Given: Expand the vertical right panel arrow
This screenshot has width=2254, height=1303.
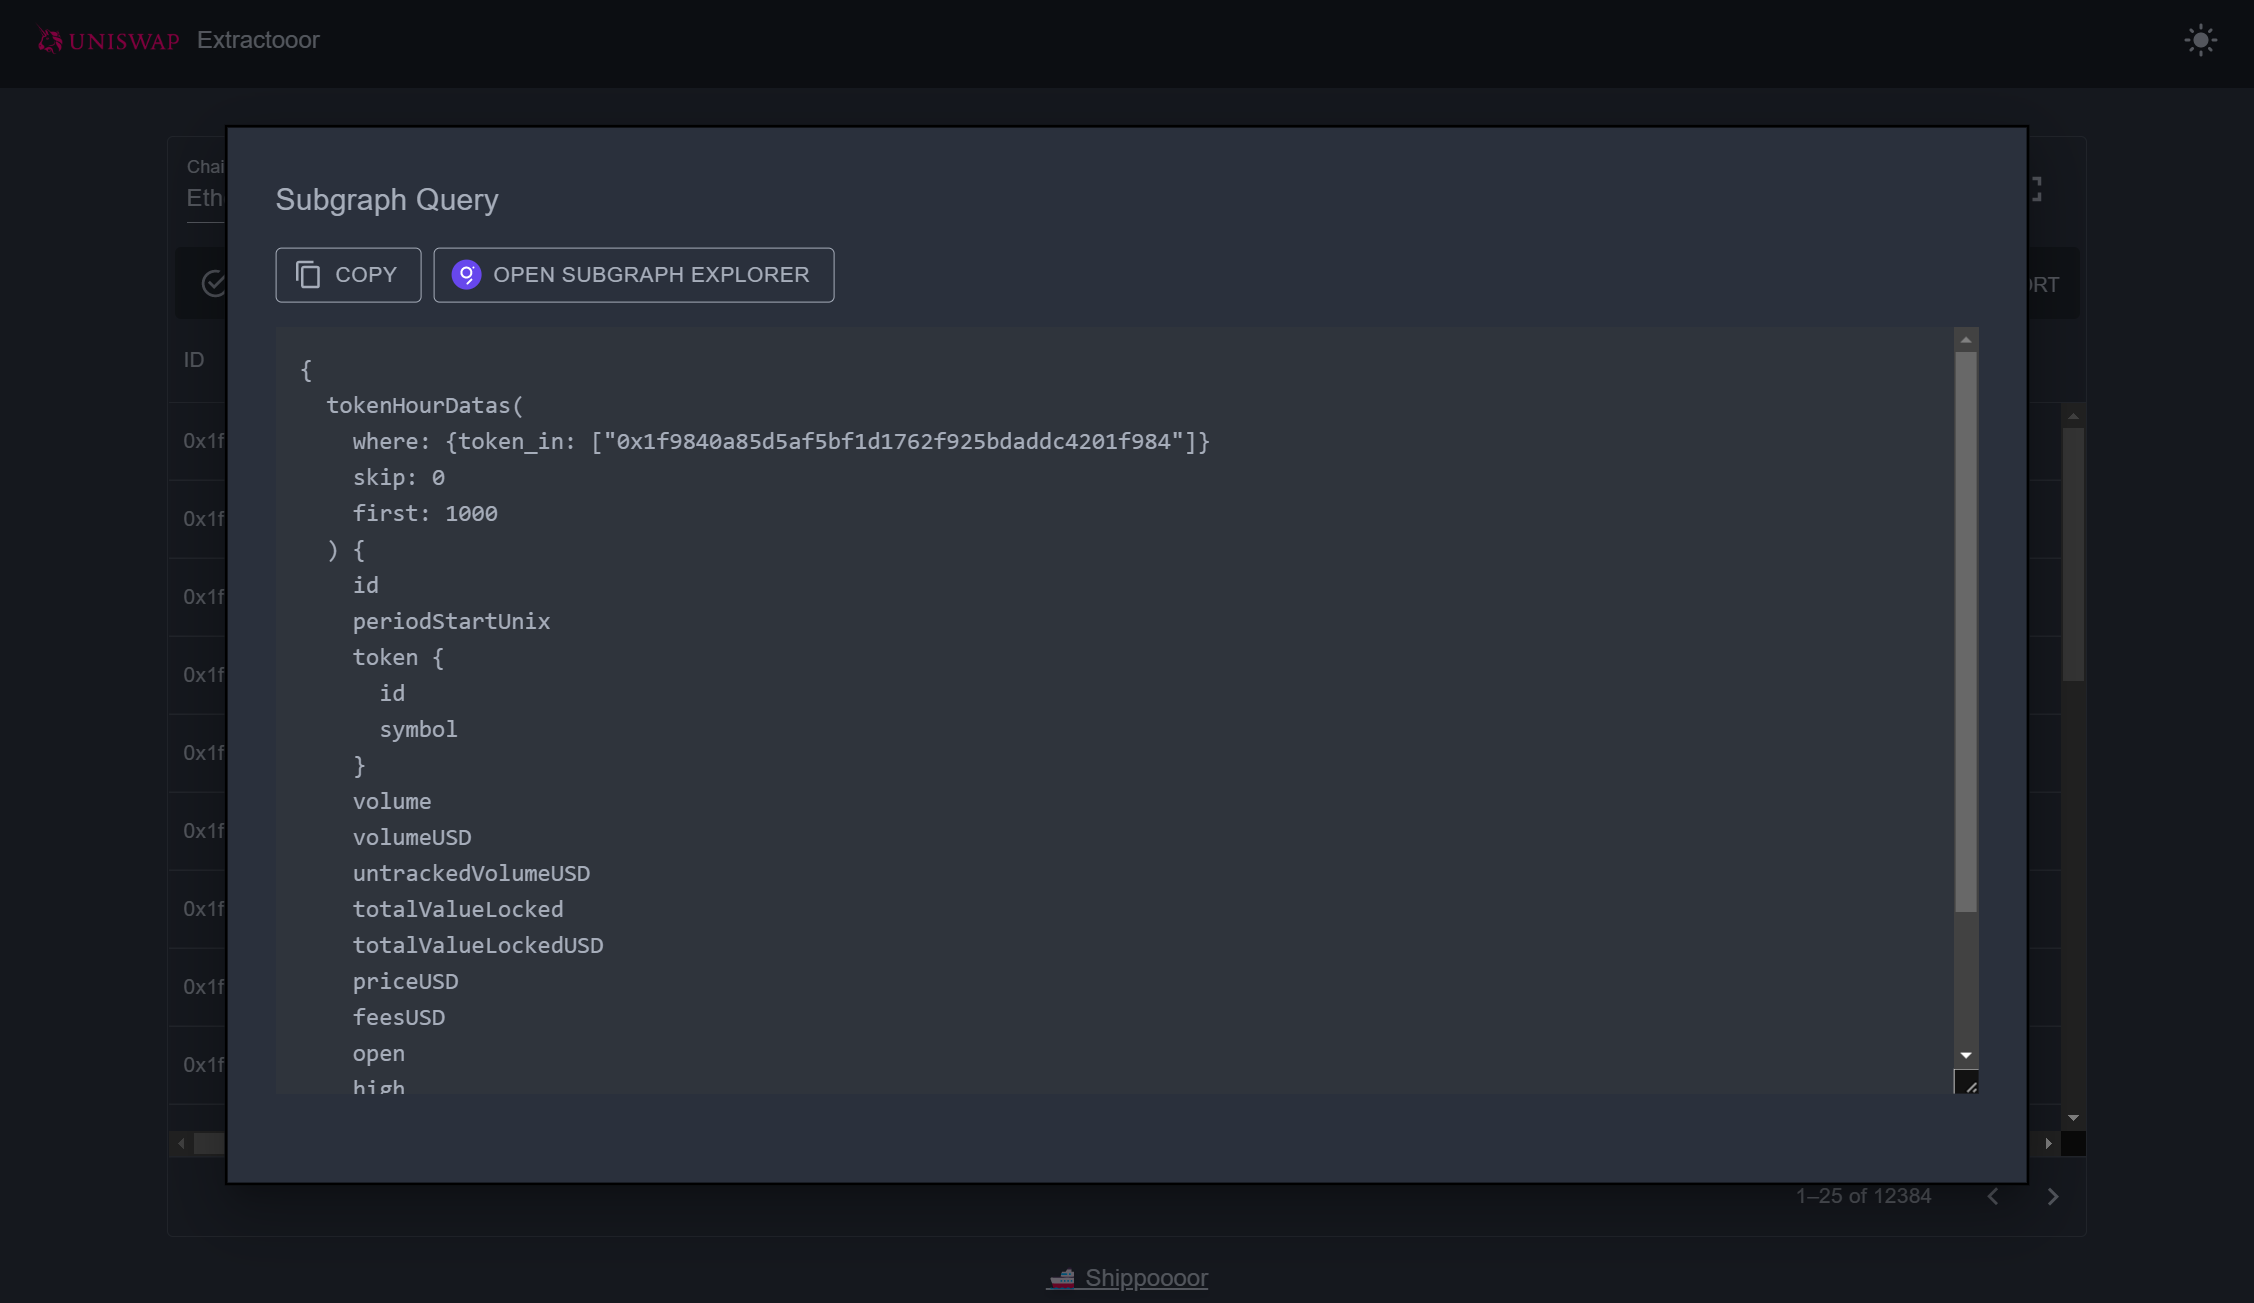Looking at the screenshot, I should click(x=2048, y=1143).
